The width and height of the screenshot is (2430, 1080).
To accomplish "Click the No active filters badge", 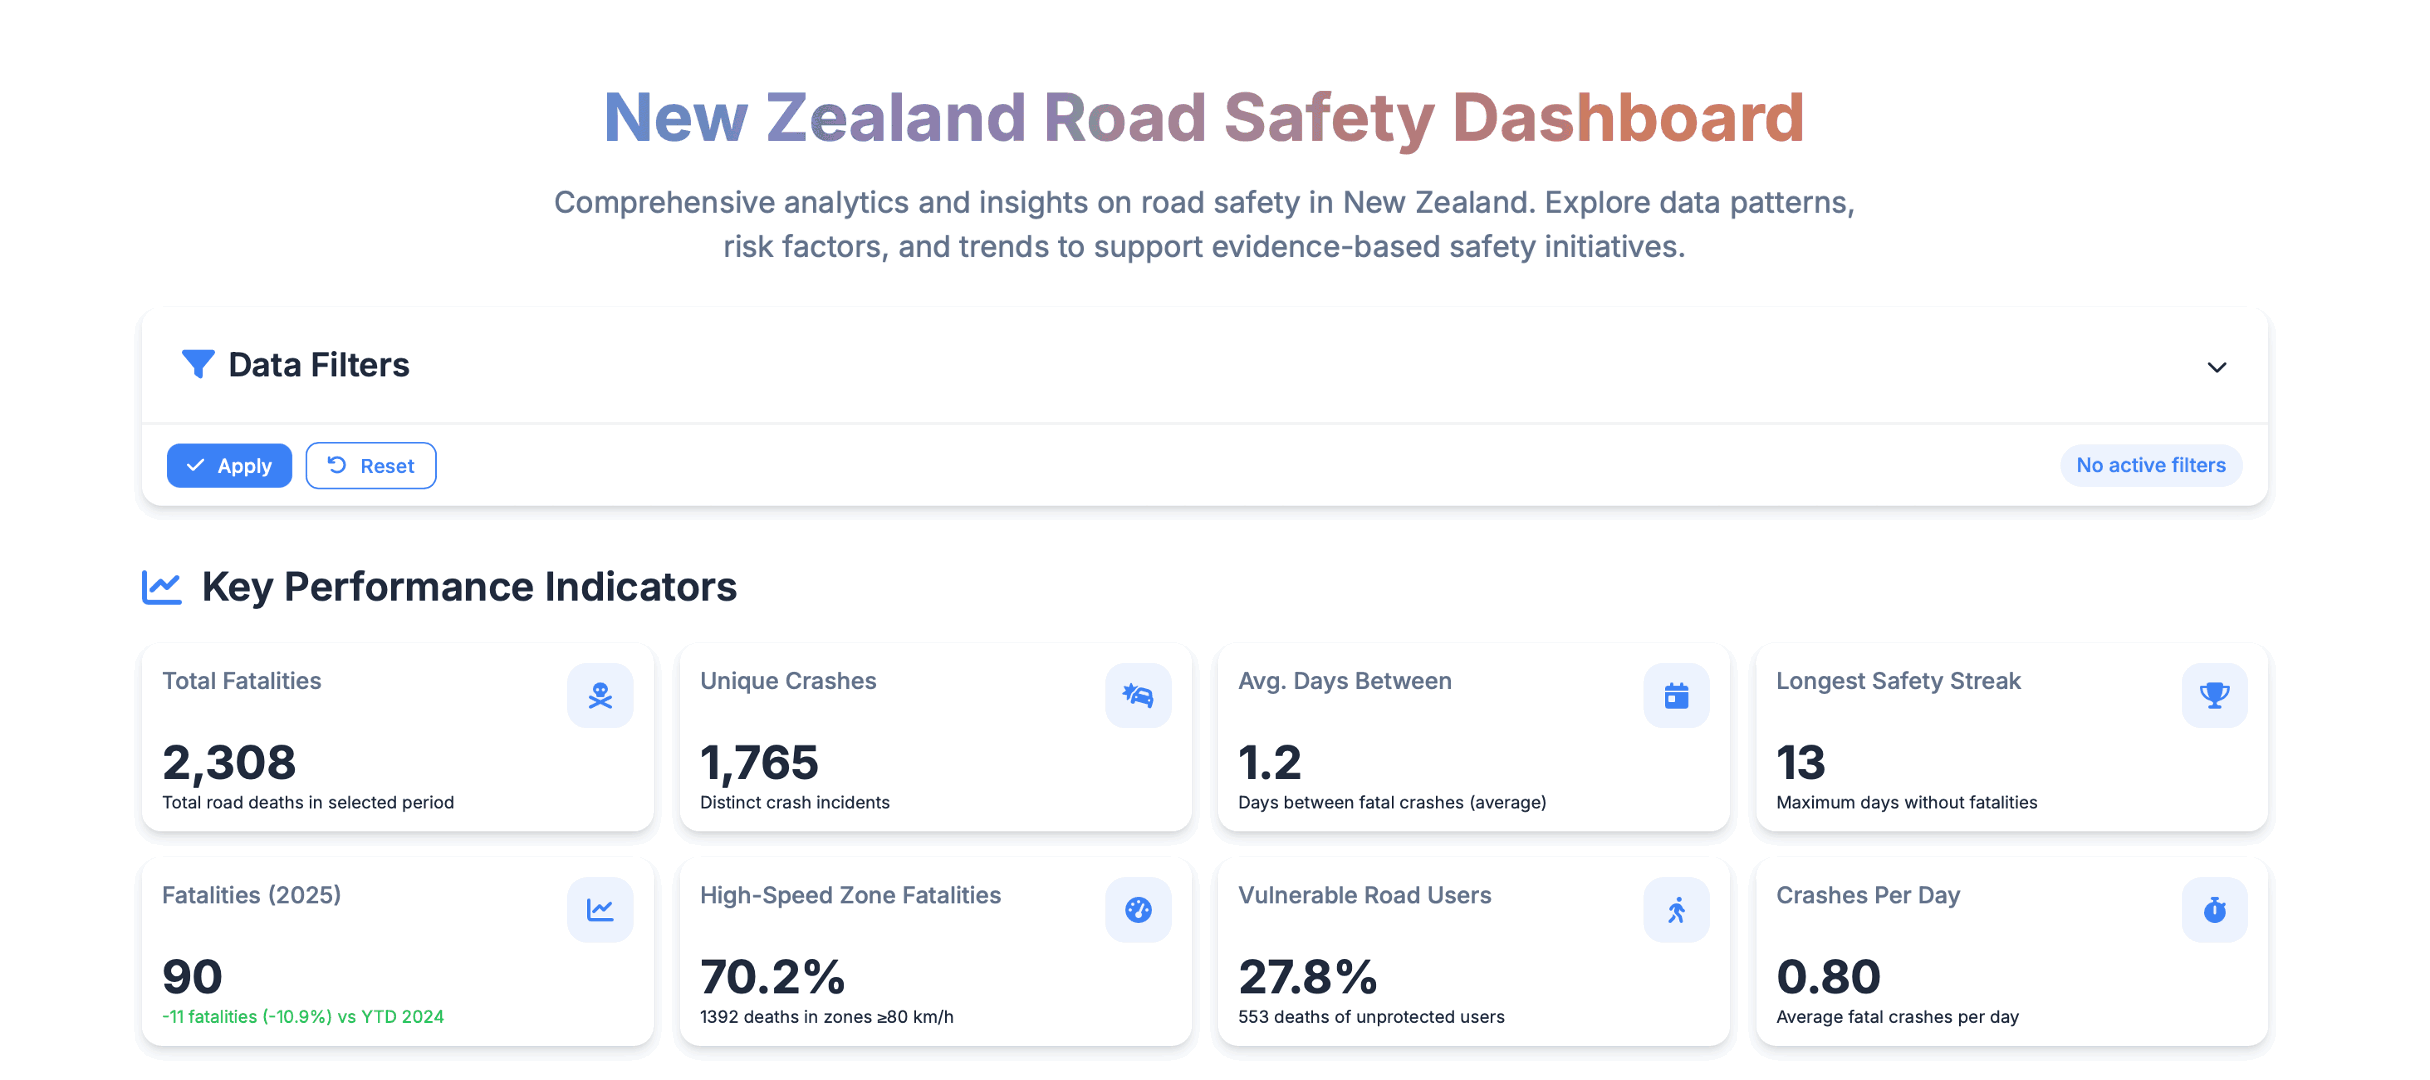I will click(2150, 465).
